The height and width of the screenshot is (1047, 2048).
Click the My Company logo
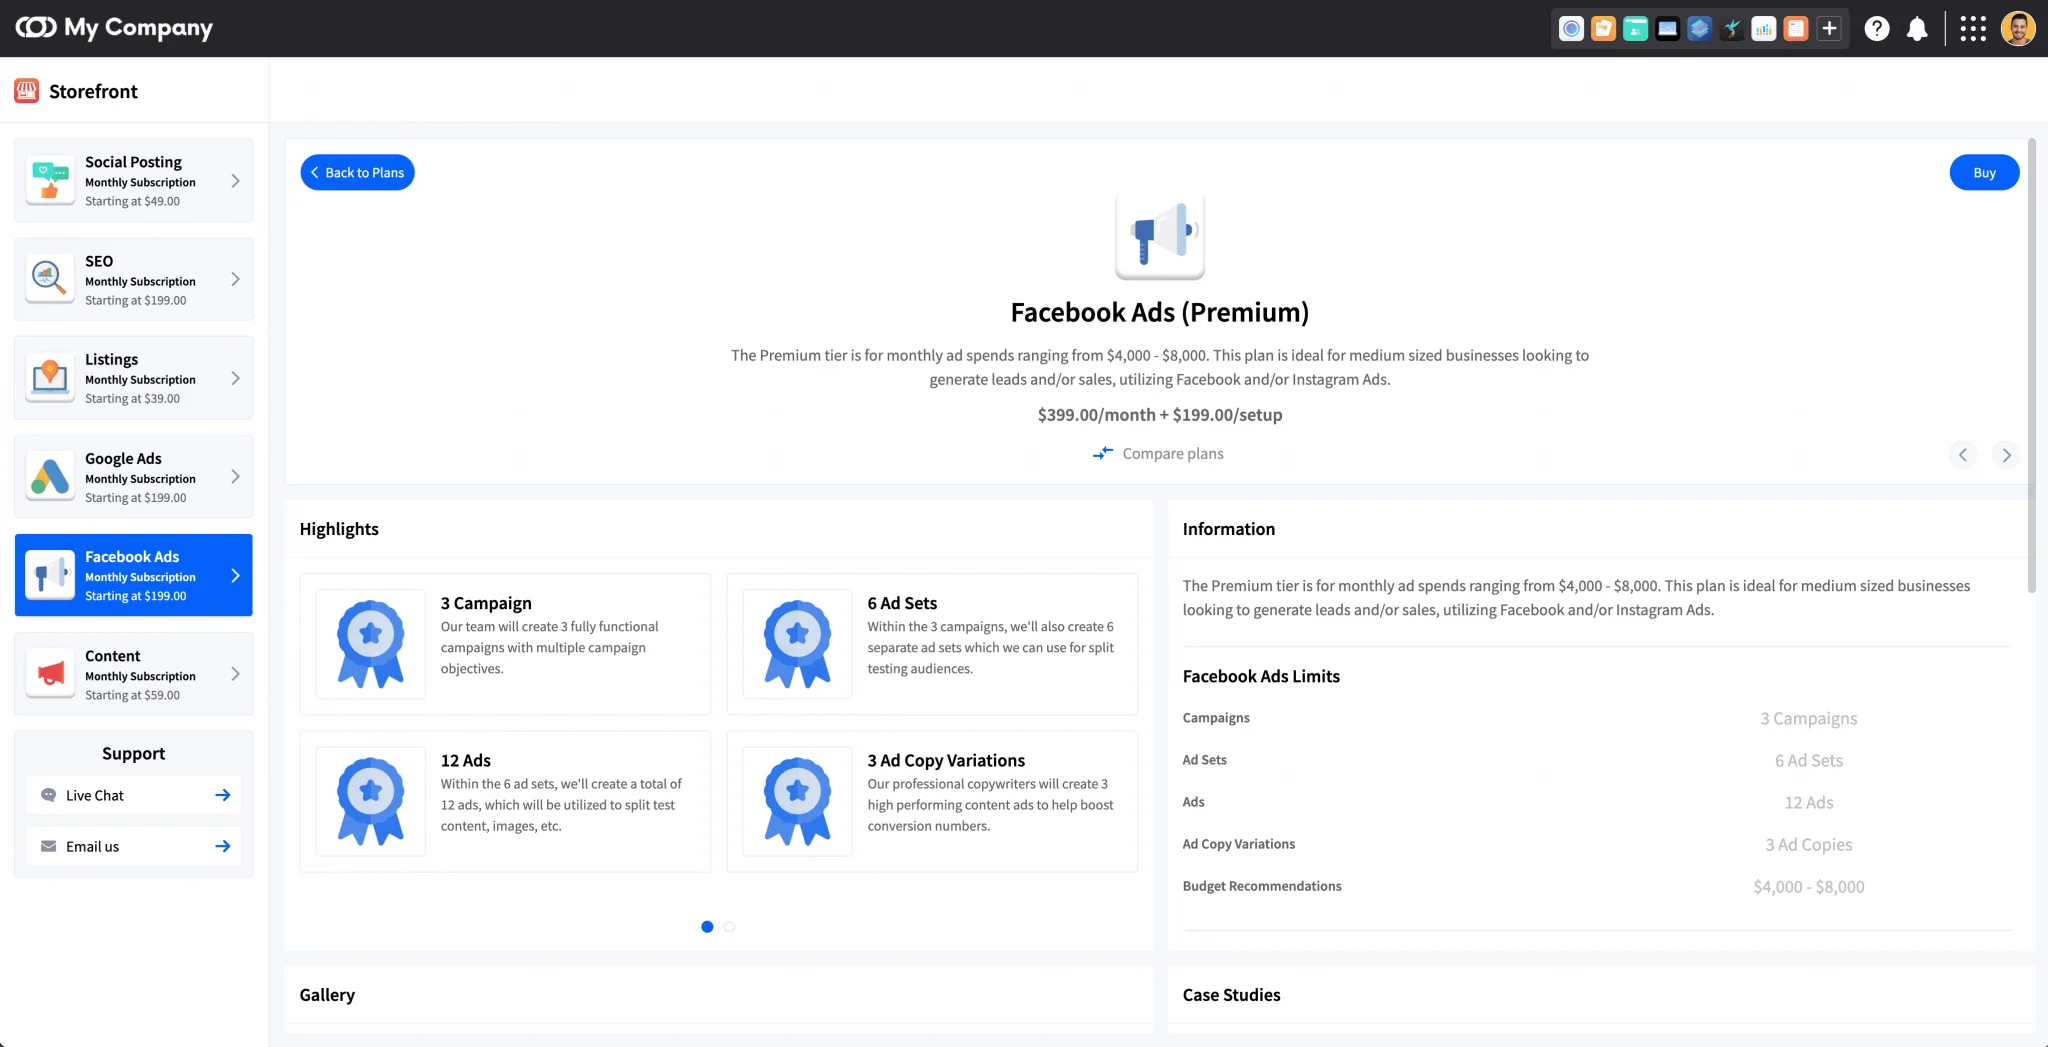click(x=114, y=28)
